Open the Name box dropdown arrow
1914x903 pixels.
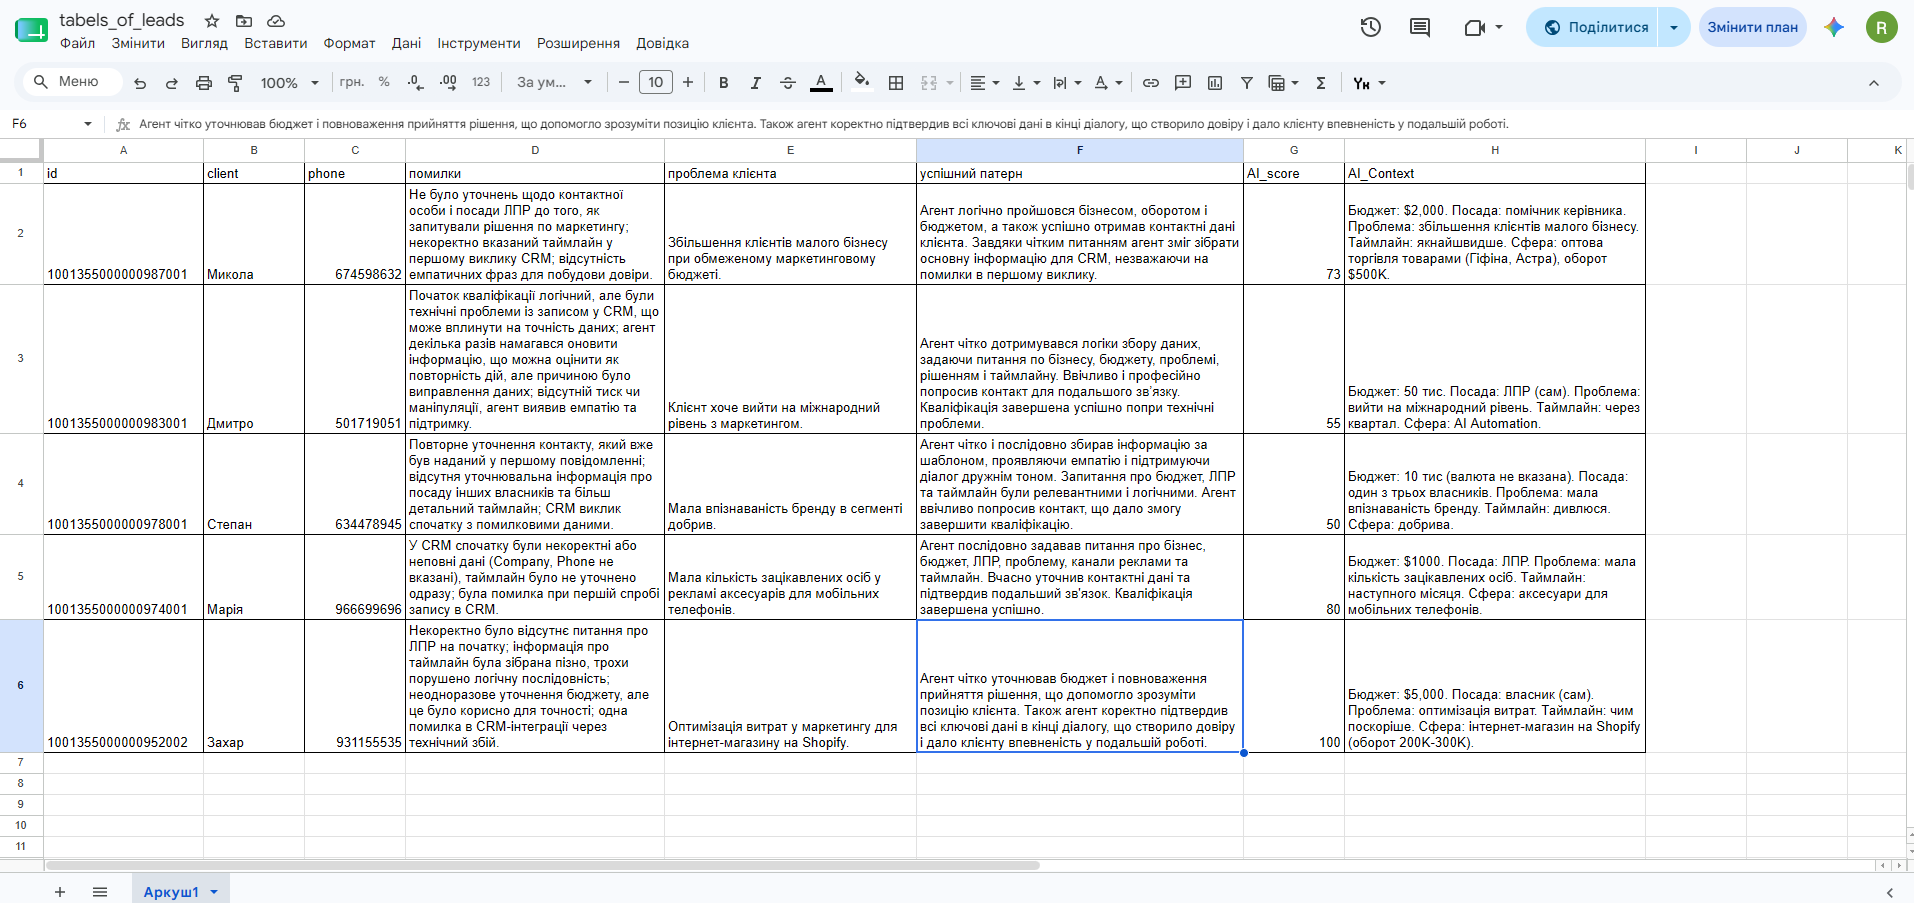pyautogui.click(x=88, y=124)
